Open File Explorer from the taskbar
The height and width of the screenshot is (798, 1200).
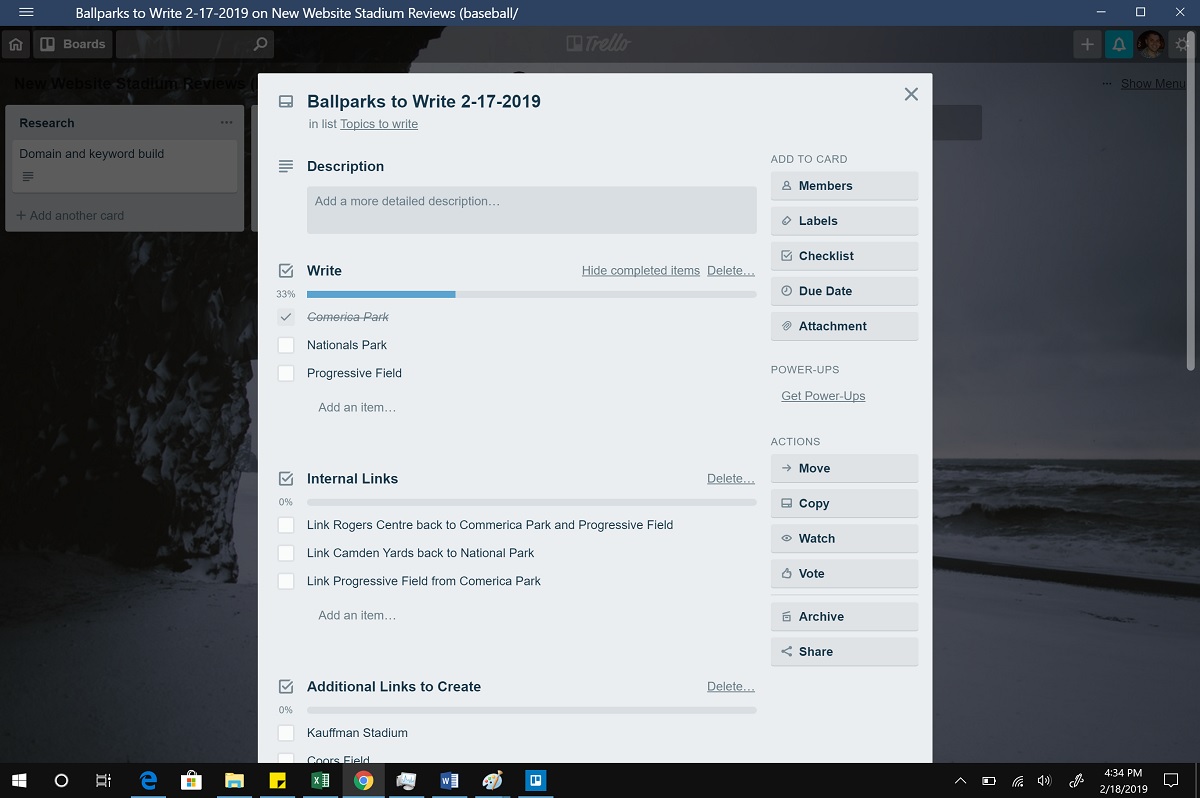pos(234,780)
